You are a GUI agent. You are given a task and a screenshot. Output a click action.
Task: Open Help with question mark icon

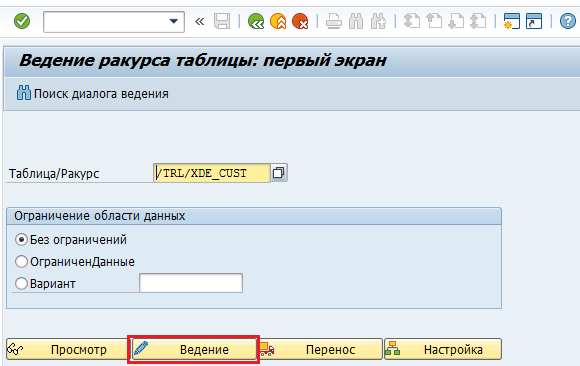567,21
